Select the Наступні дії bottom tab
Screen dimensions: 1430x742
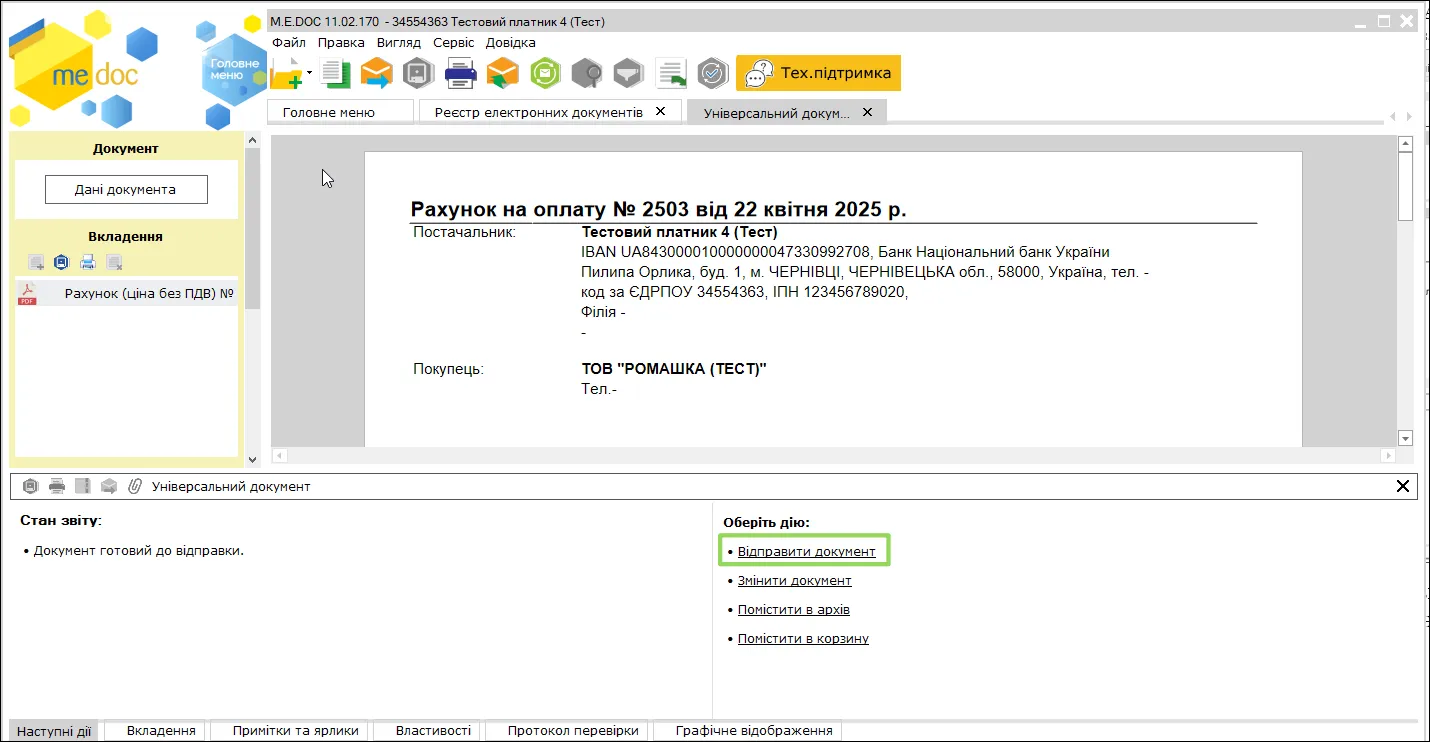(54, 731)
